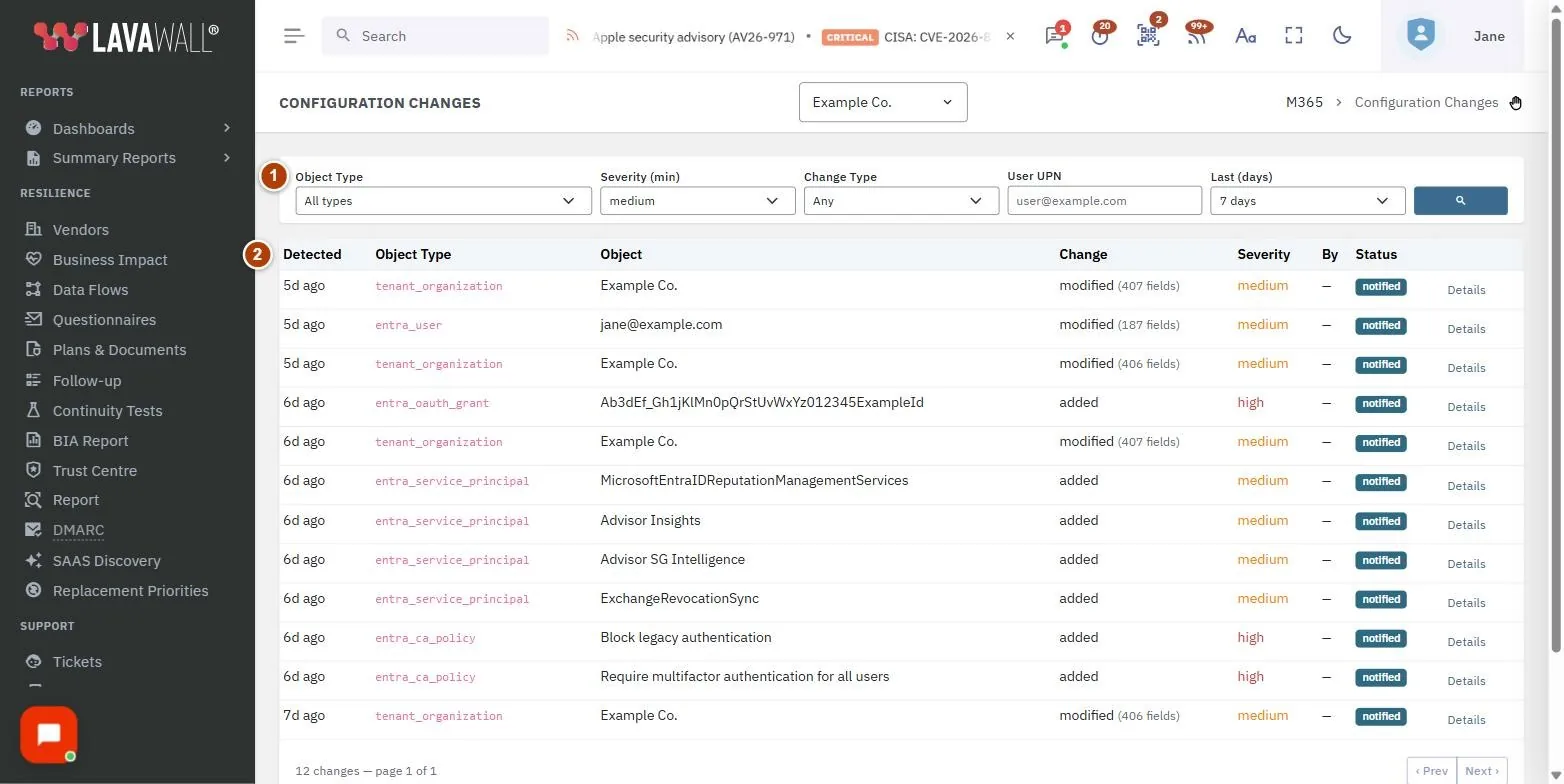Click the LavaWall logo
Screen dimensions: 1564x784
coord(126,37)
